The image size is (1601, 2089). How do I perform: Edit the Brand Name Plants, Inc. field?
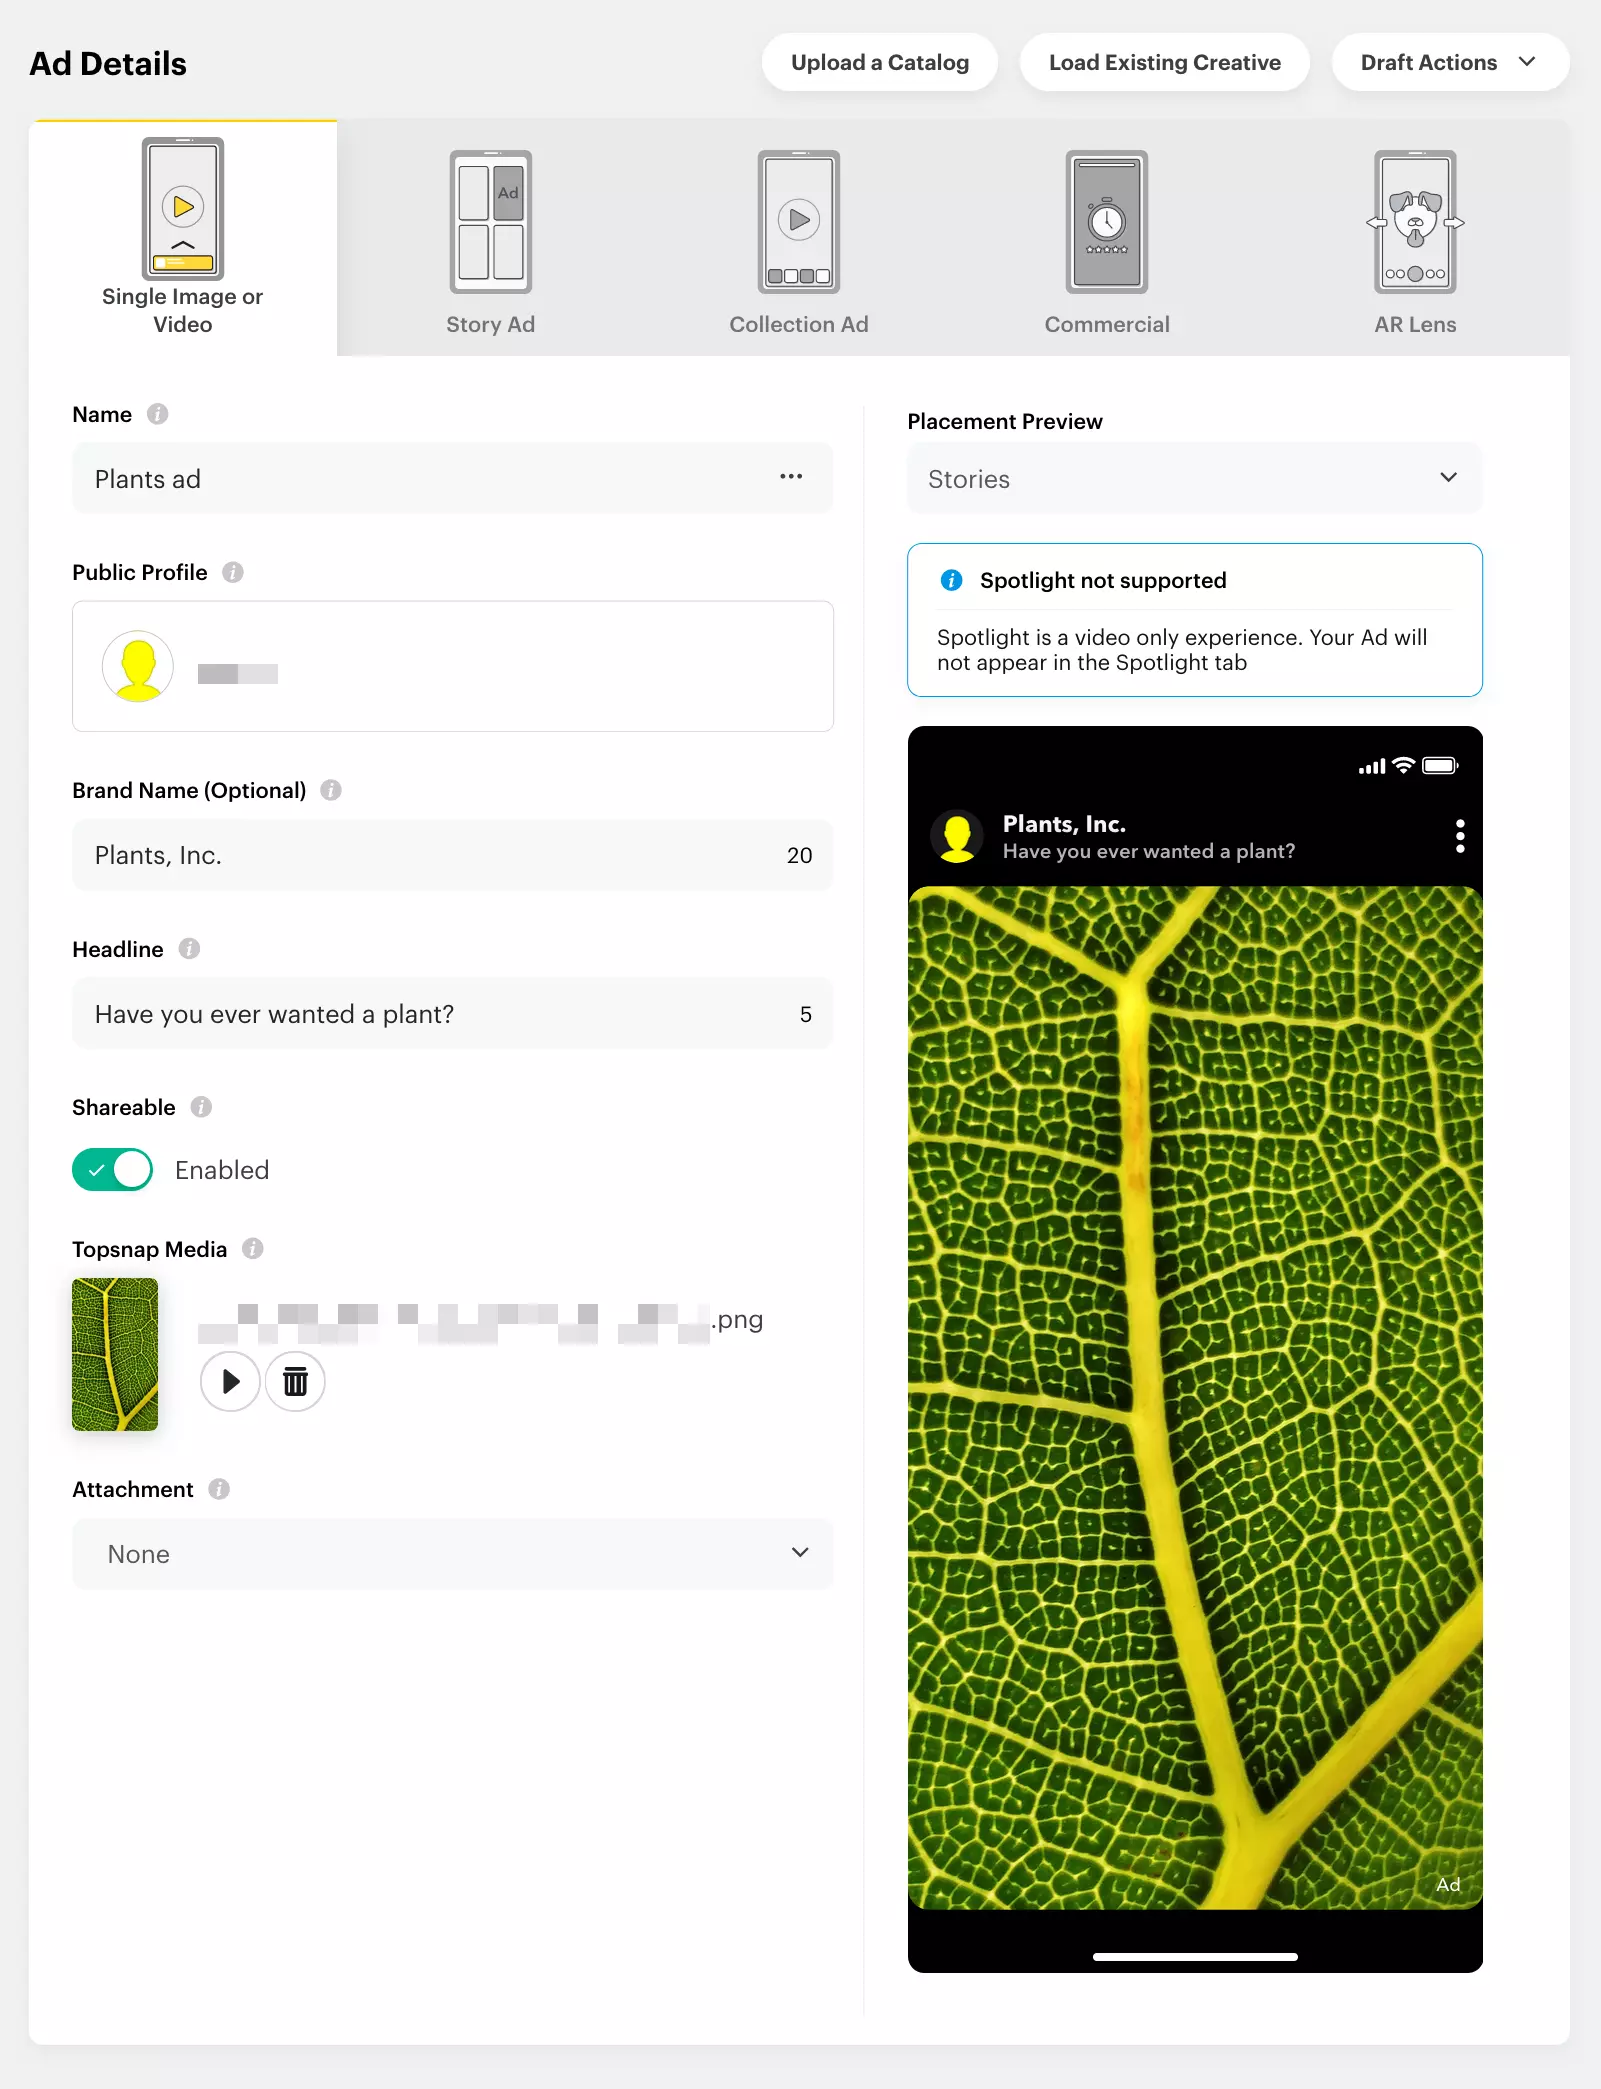[x=452, y=855]
